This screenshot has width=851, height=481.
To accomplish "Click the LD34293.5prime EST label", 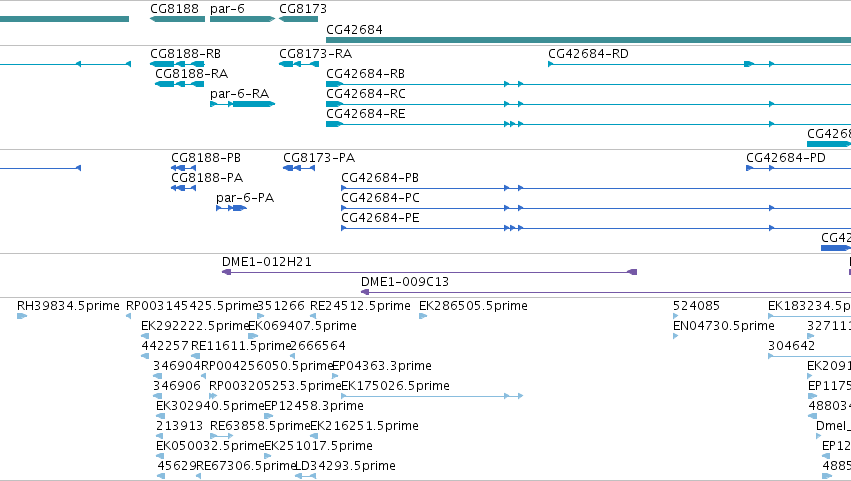I will [x=345, y=467].
